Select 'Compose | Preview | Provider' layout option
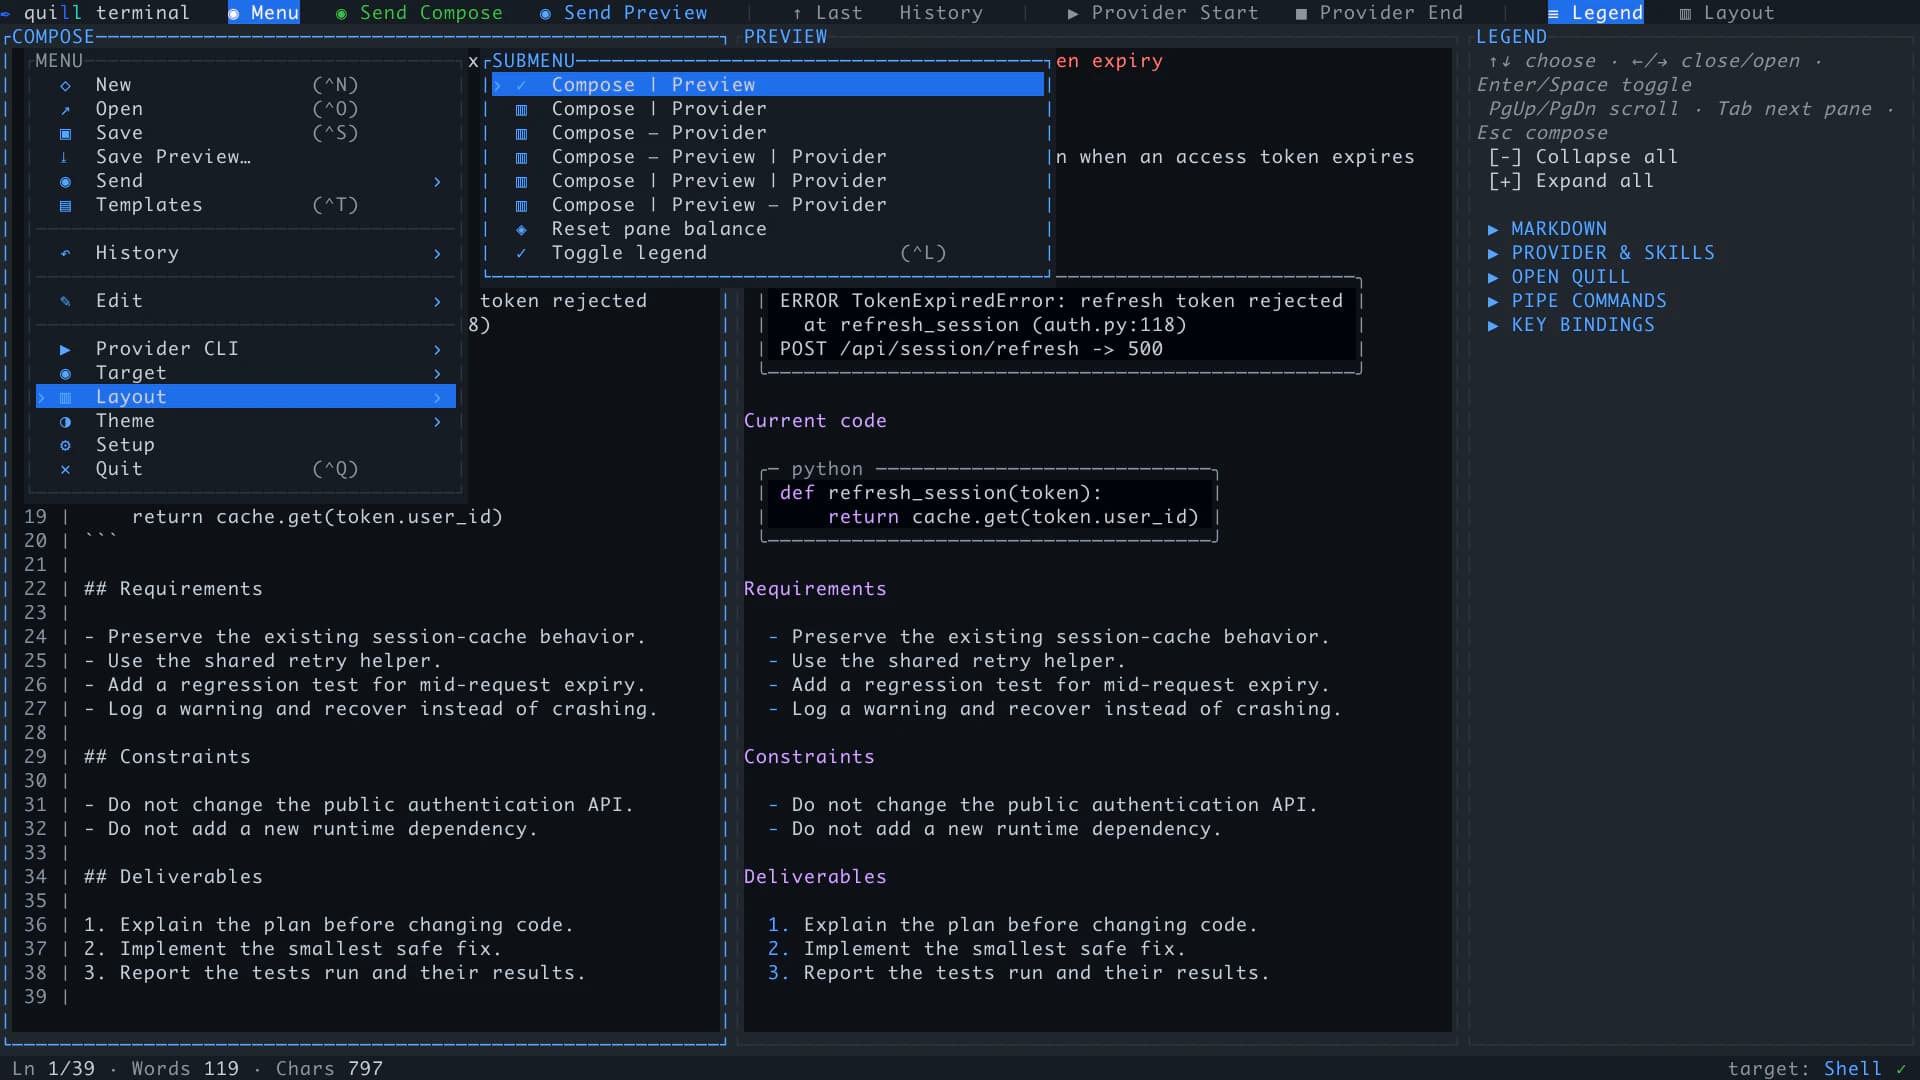1920x1080 pixels. tap(768, 181)
